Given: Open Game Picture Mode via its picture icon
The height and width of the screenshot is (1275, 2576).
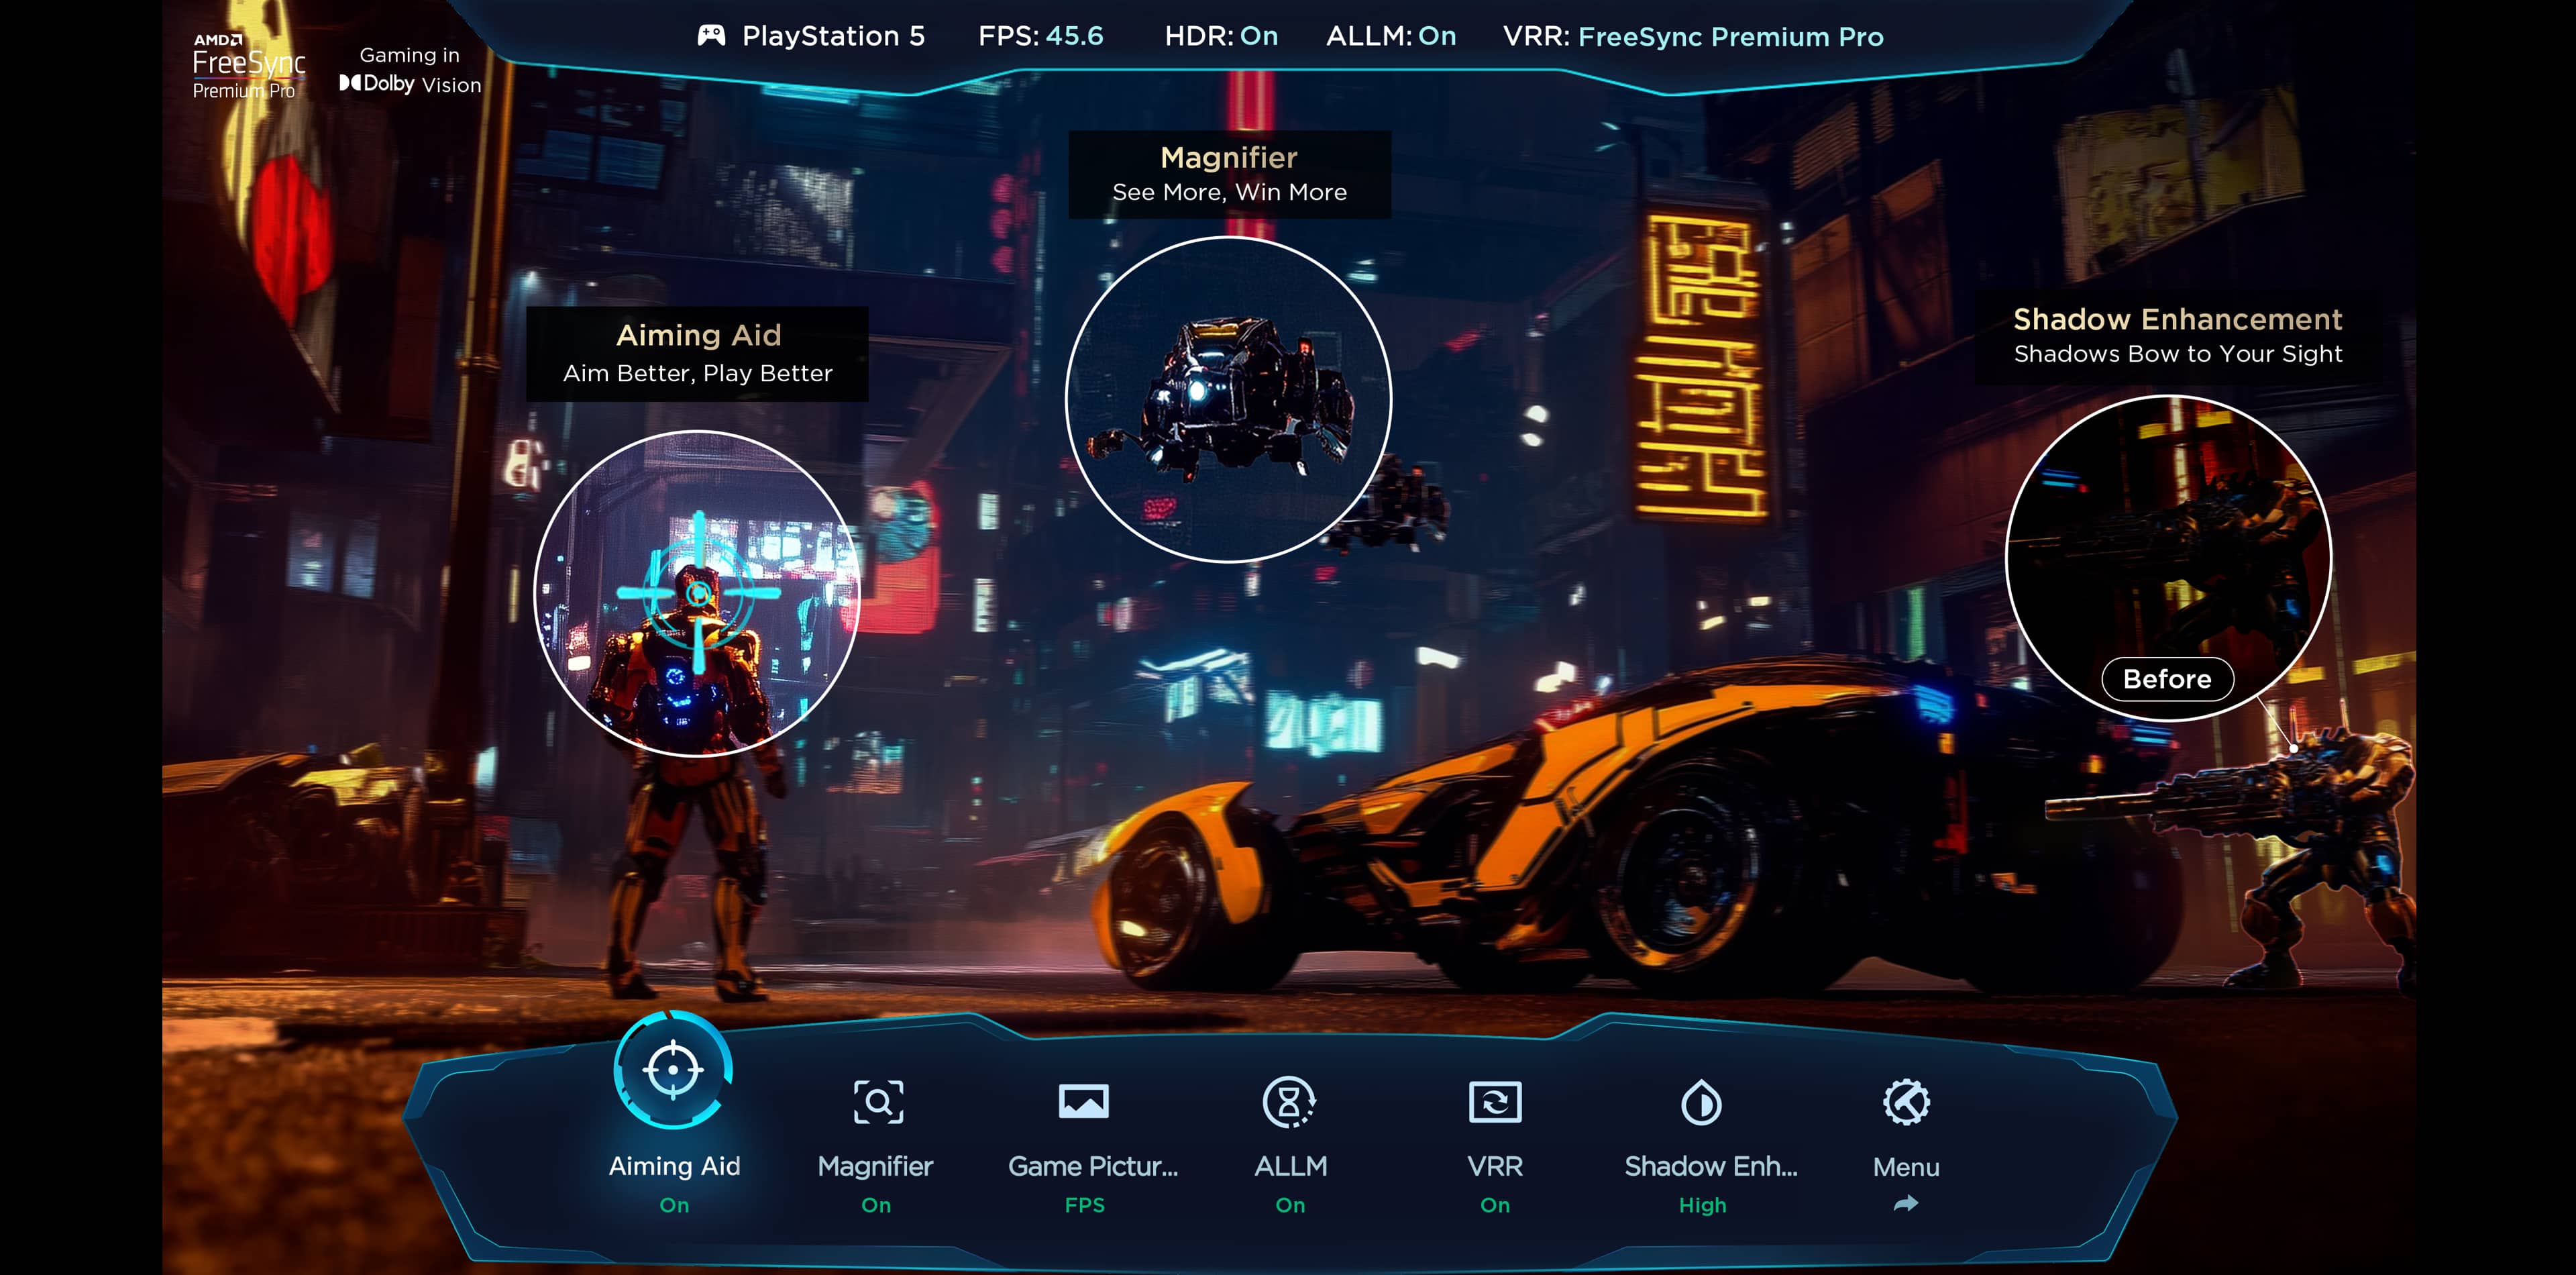Looking at the screenshot, I should click(1085, 1102).
